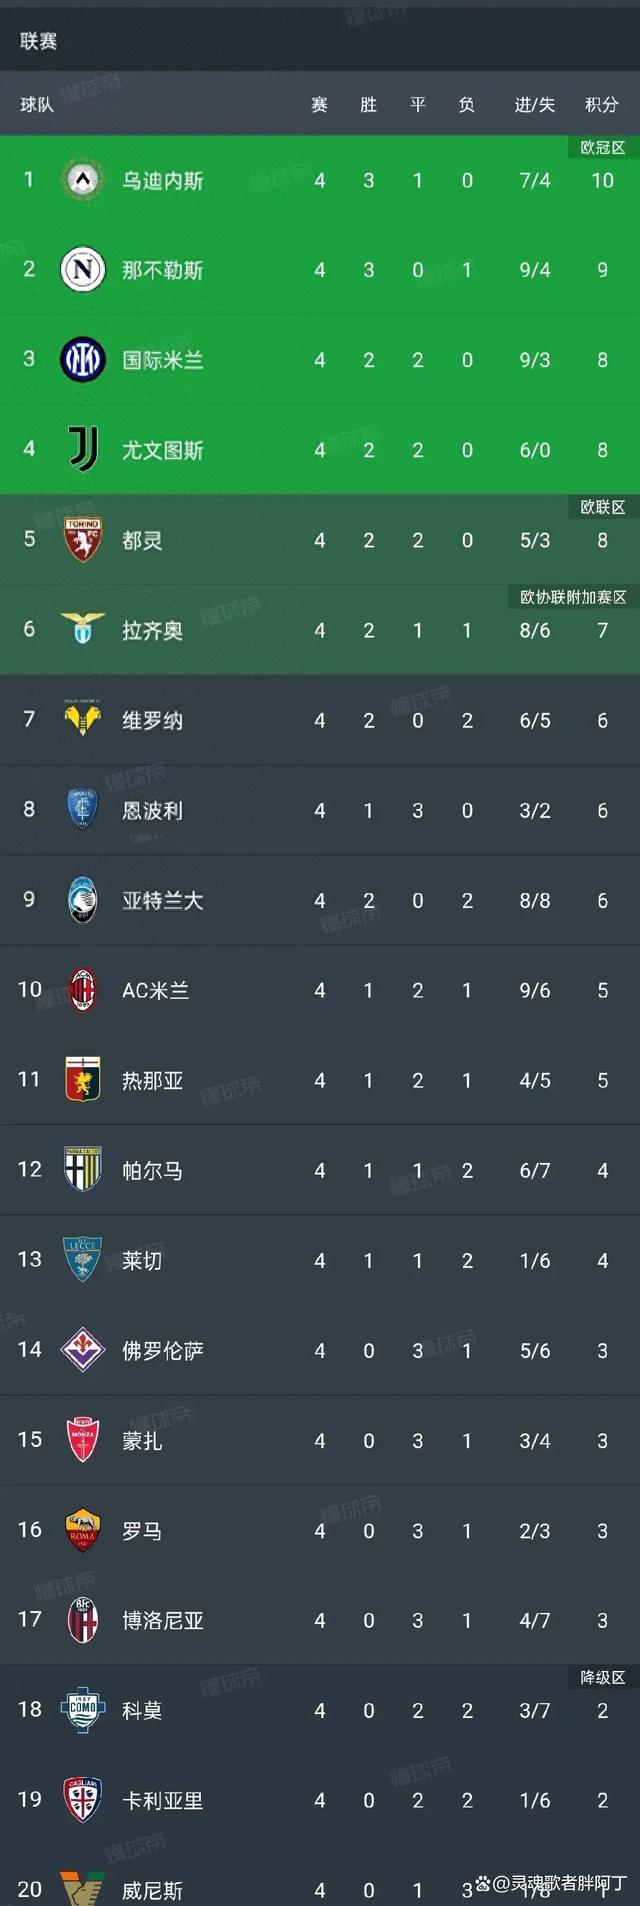Click the Udinese club crest icon
Screen dimensions: 640x1906
(83, 181)
